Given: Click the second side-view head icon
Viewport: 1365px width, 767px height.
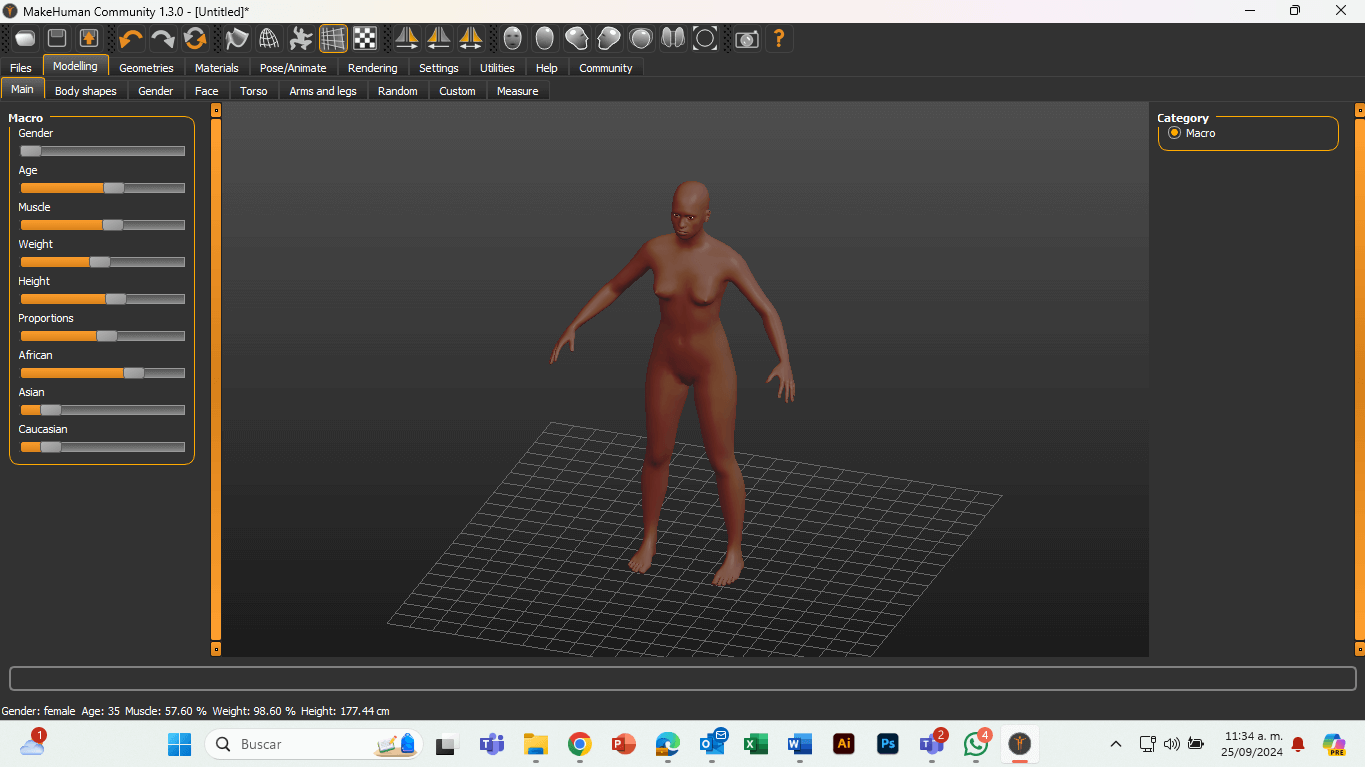Looking at the screenshot, I should (609, 39).
